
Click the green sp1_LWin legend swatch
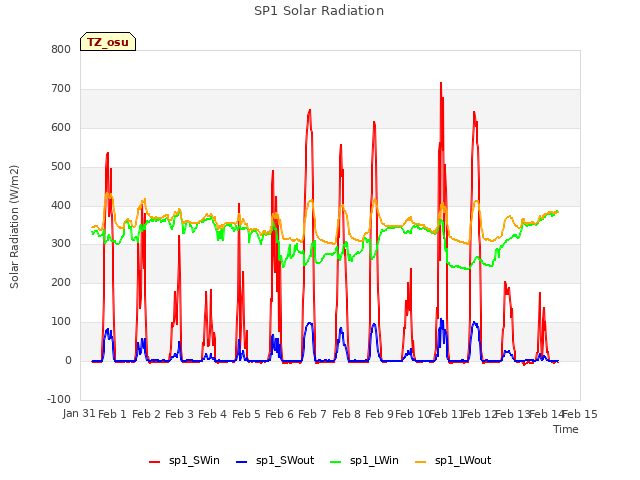(336, 462)
